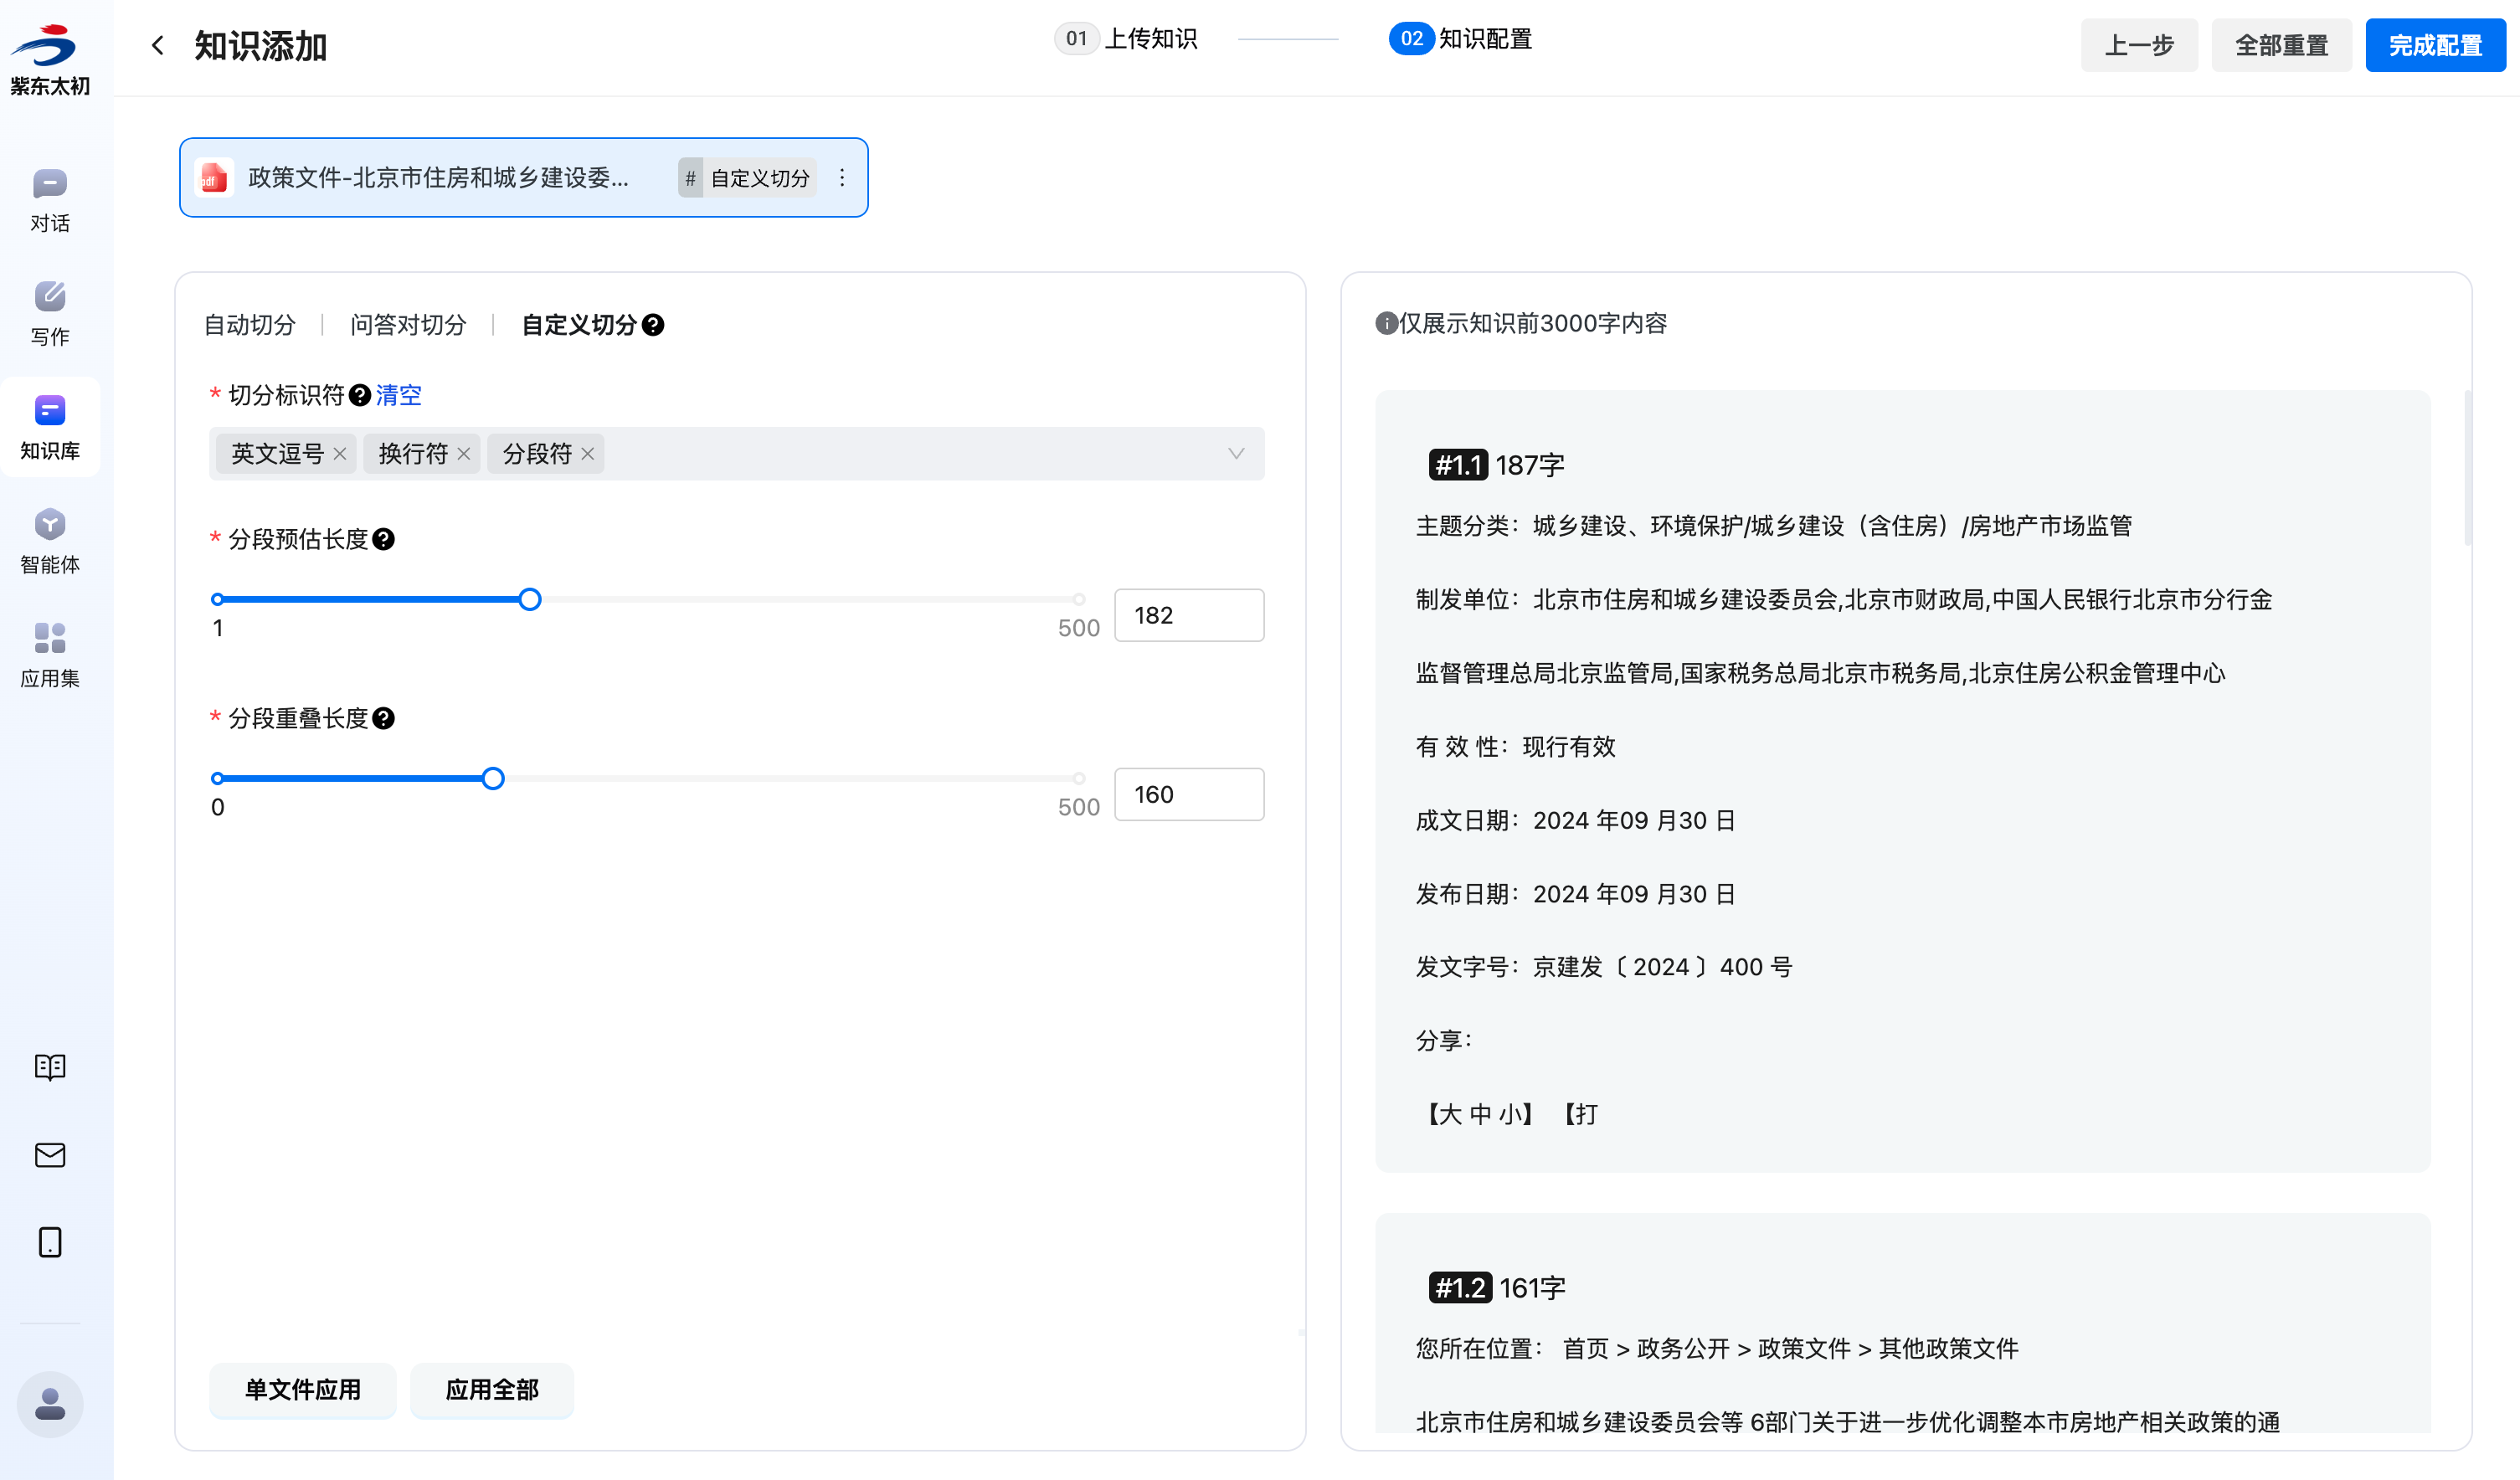This screenshot has height=1480, width=2520.
Task: Click step 02 知识配置
Action: 1460,39
